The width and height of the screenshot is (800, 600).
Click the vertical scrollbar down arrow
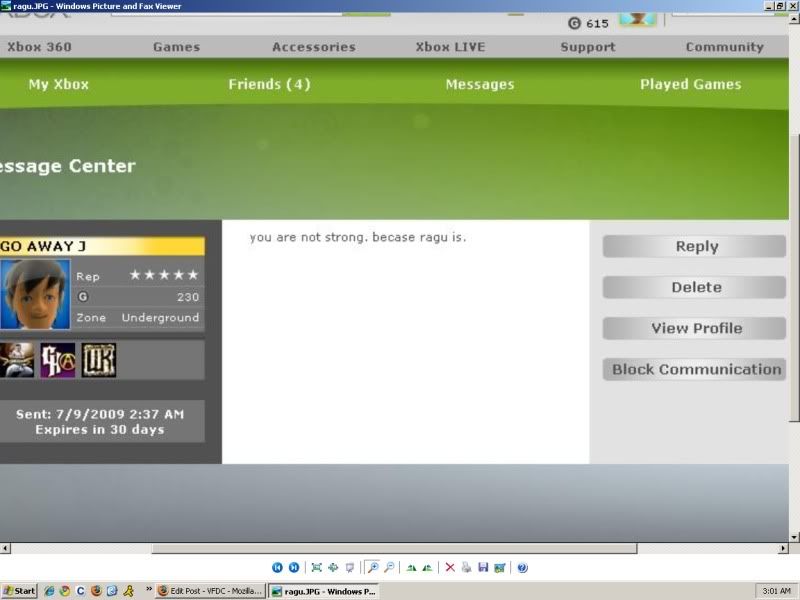click(794, 537)
